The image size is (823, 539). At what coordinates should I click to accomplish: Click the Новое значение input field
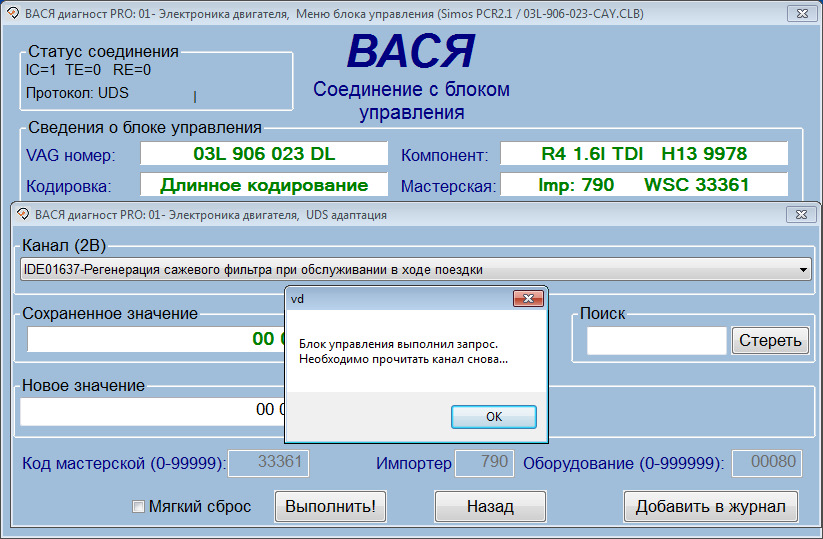pyautogui.click(x=152, y=411)
